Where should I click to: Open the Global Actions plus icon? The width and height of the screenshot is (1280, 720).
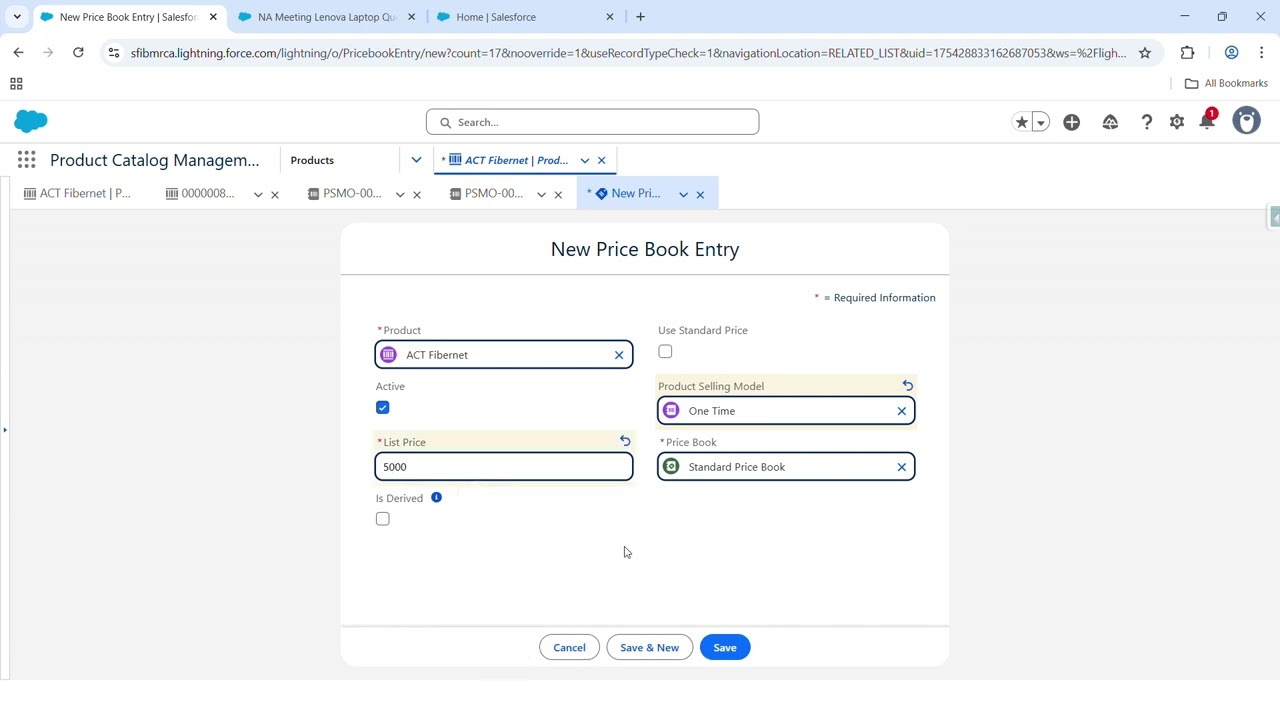pos(1072,122)
